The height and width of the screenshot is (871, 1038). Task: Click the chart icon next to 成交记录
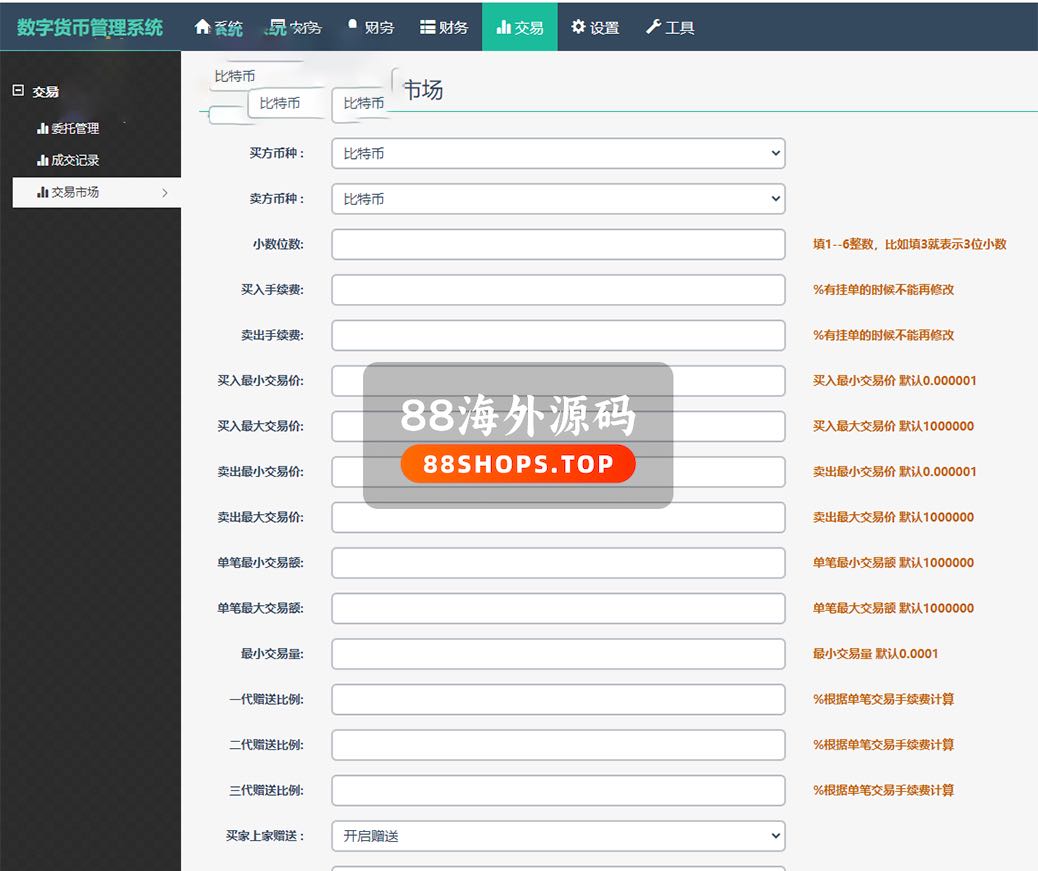(x=43, y=160)
